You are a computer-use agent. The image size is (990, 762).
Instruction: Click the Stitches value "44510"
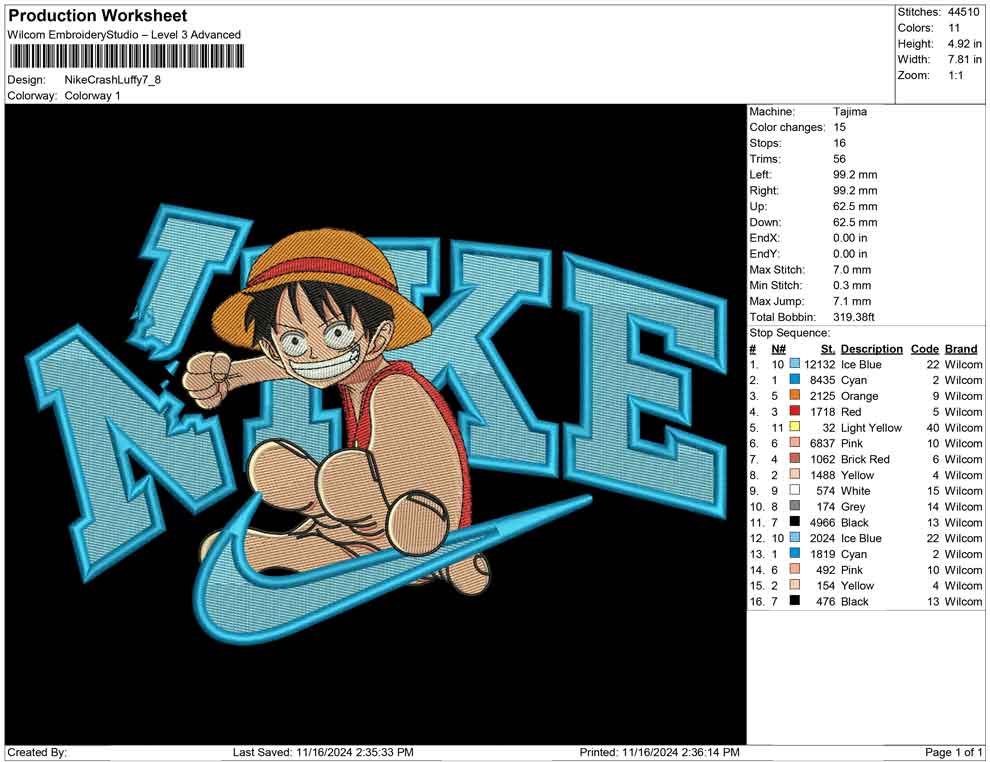(963, 12)
